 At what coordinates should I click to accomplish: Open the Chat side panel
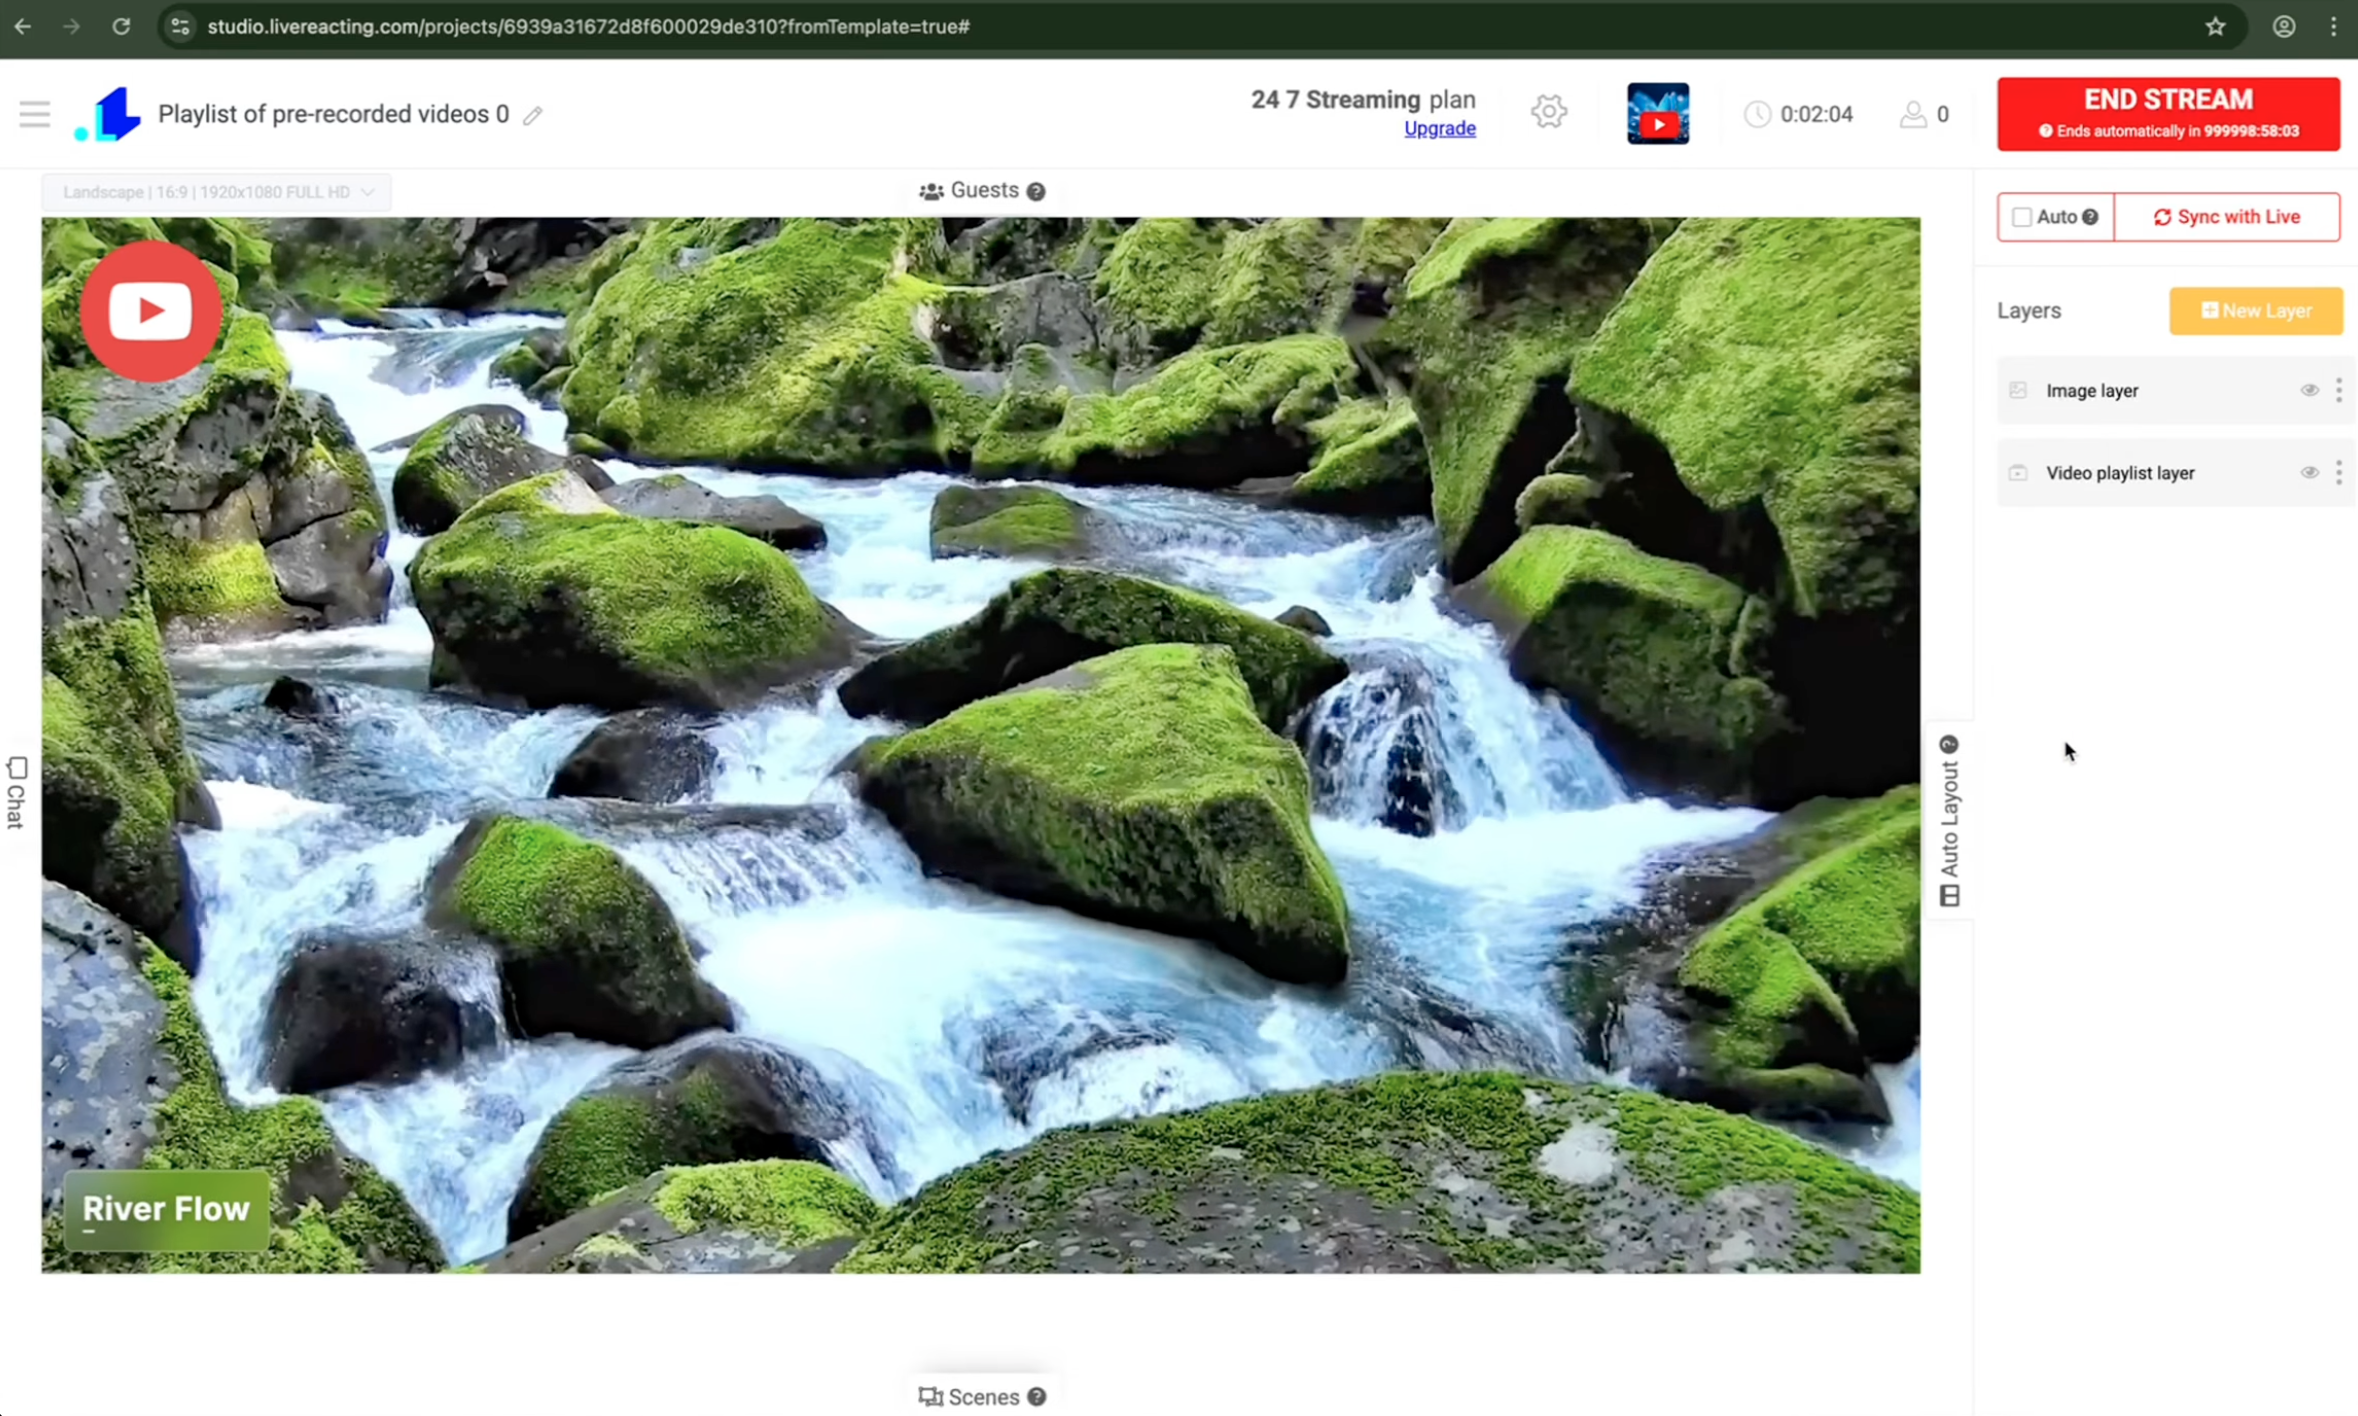pyautogui.click(x=16, y=793)
